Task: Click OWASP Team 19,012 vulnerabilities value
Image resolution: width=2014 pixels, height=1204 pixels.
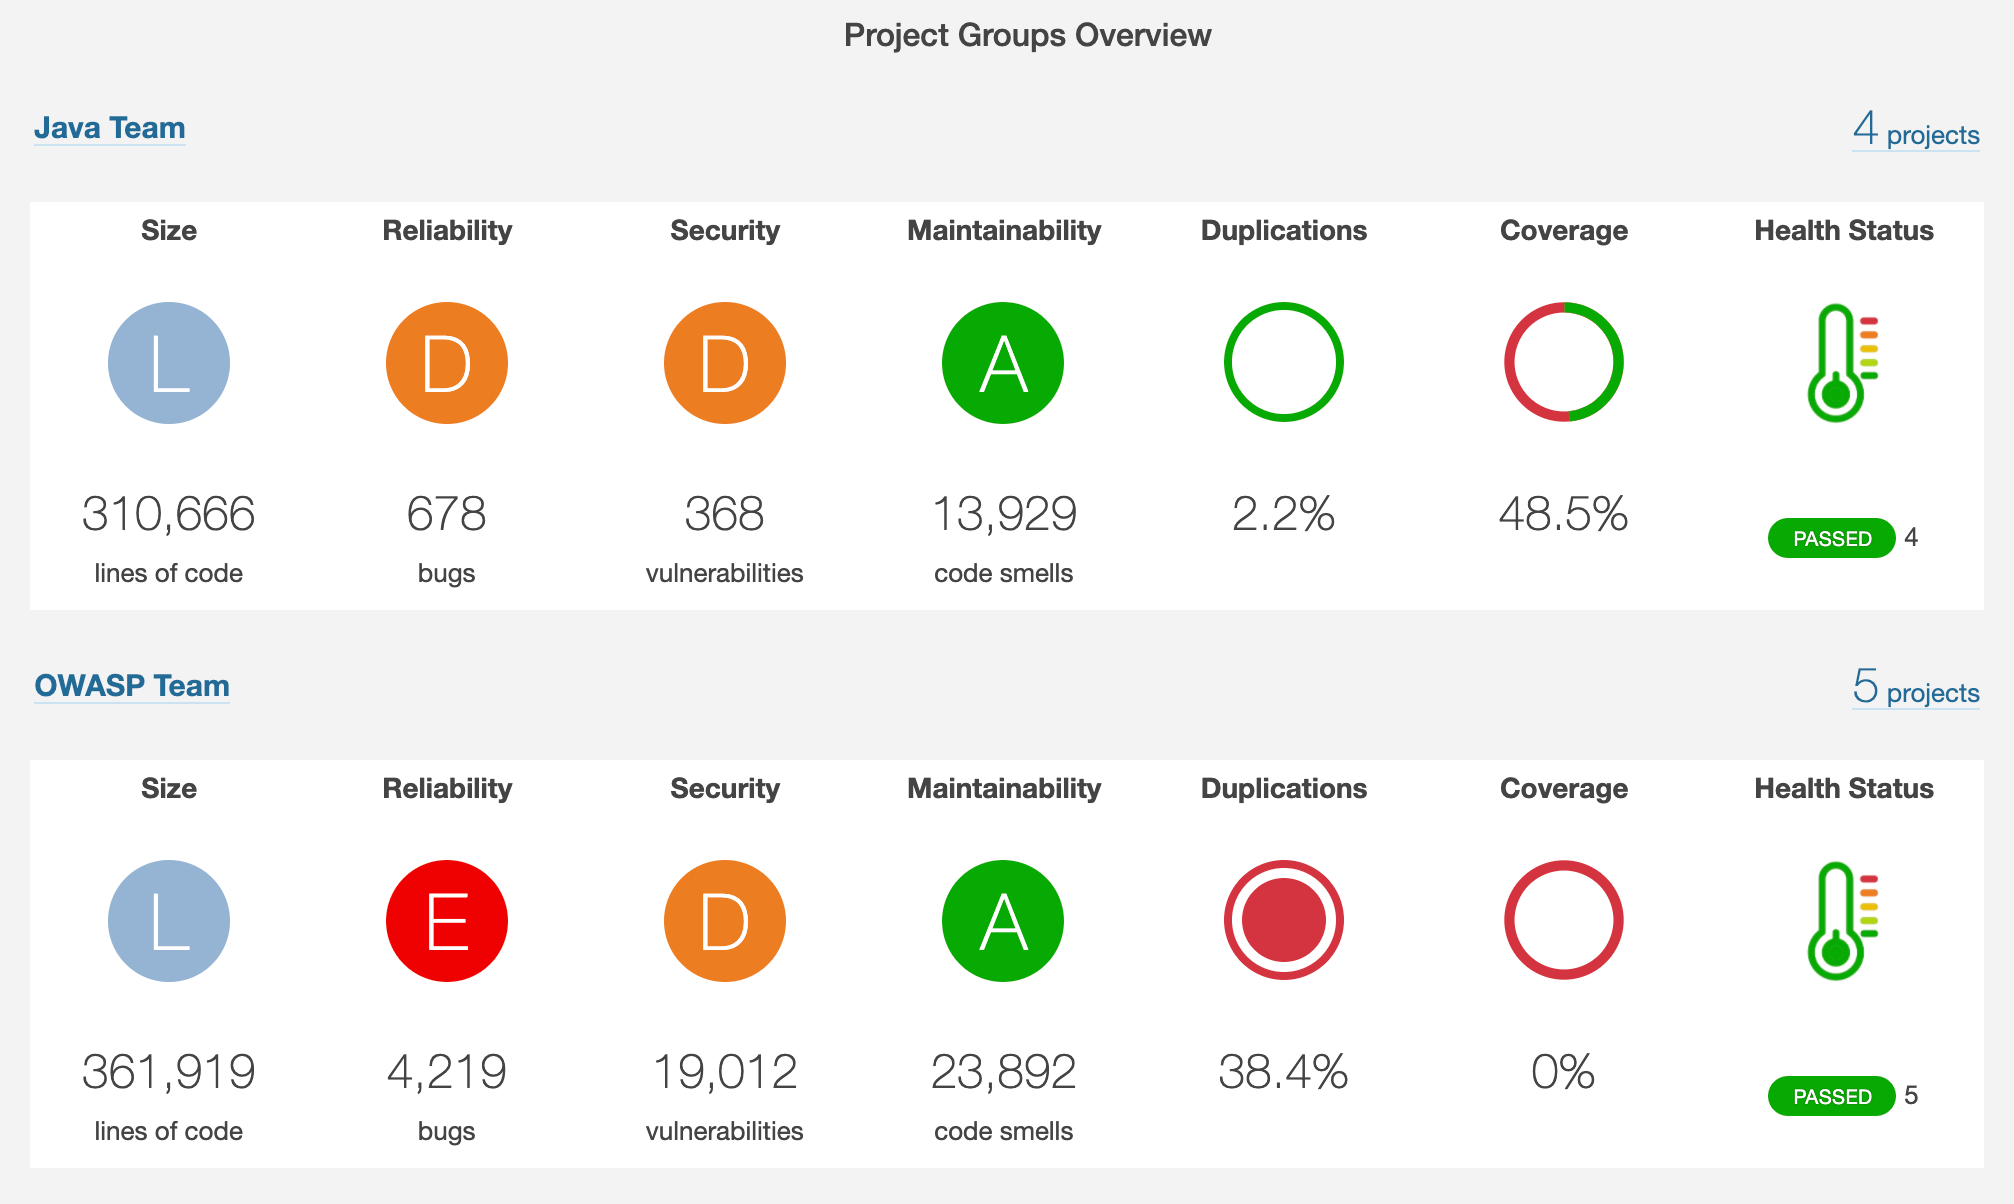Action: (725, 1072)
